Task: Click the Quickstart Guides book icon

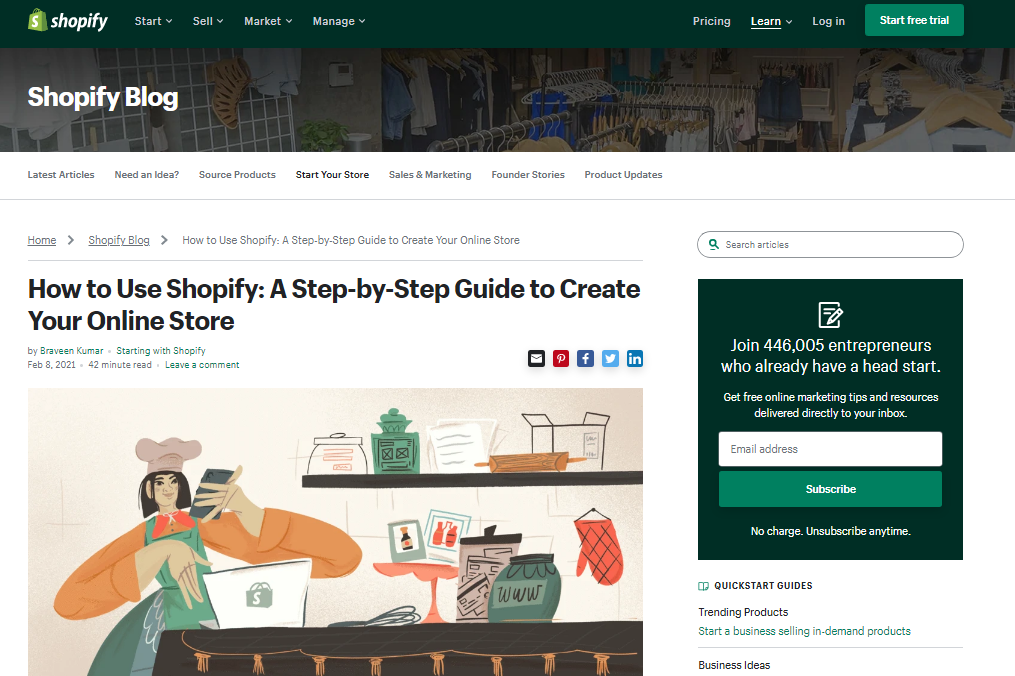Action: coord(704,586)
